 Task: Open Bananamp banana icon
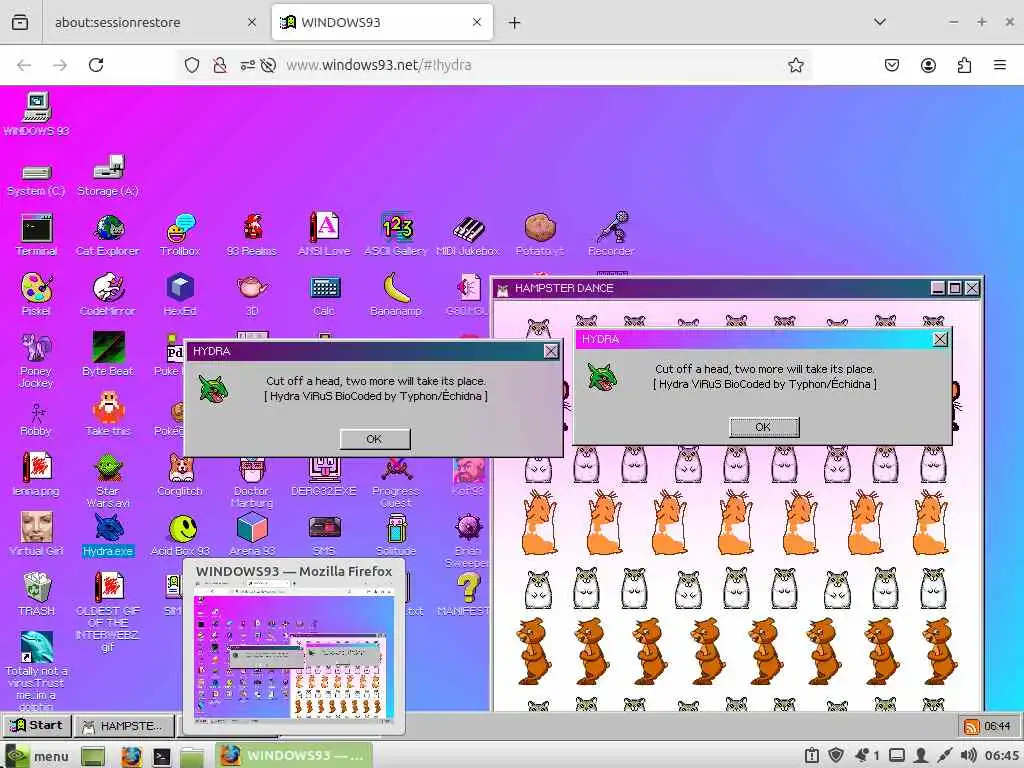pos(396,295)
